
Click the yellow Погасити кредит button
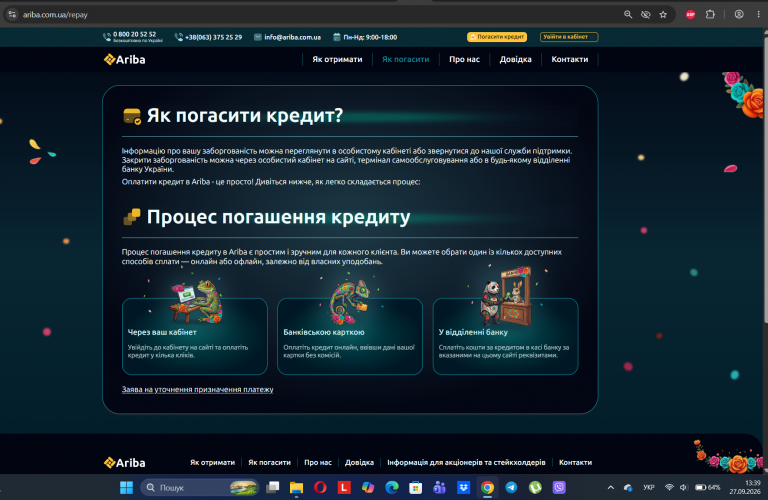point(497,37)
